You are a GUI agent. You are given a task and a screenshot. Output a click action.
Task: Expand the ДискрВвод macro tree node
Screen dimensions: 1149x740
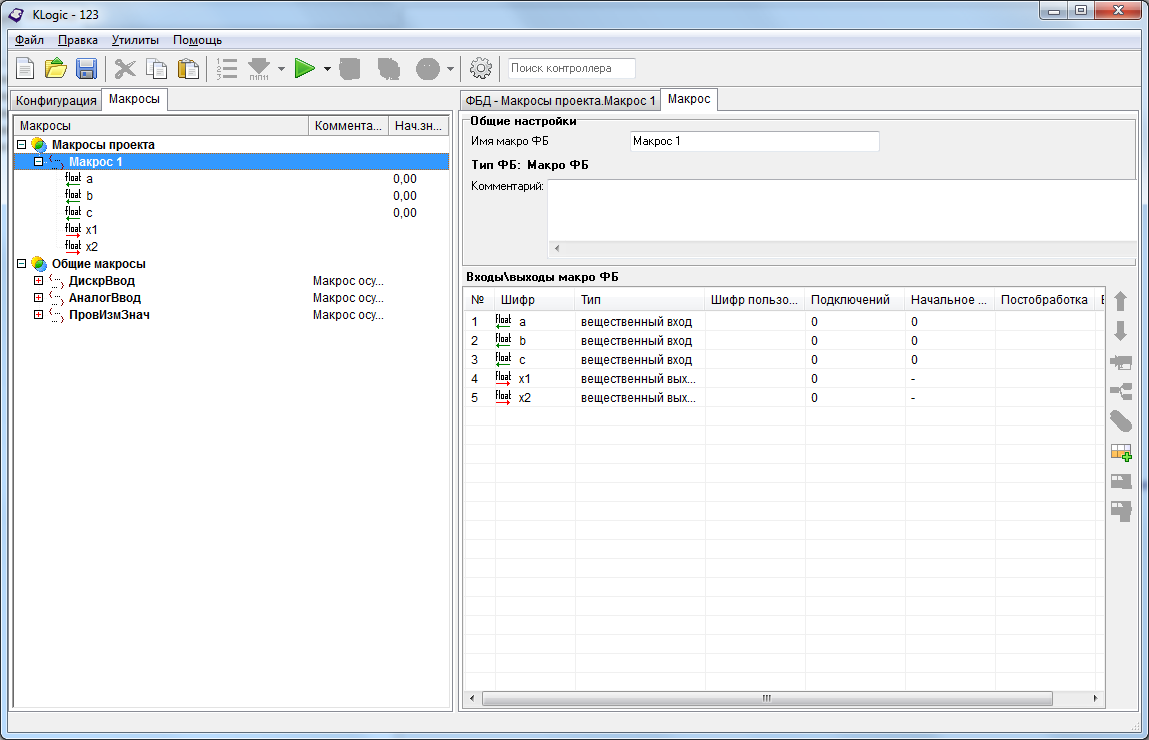[38, 281]
